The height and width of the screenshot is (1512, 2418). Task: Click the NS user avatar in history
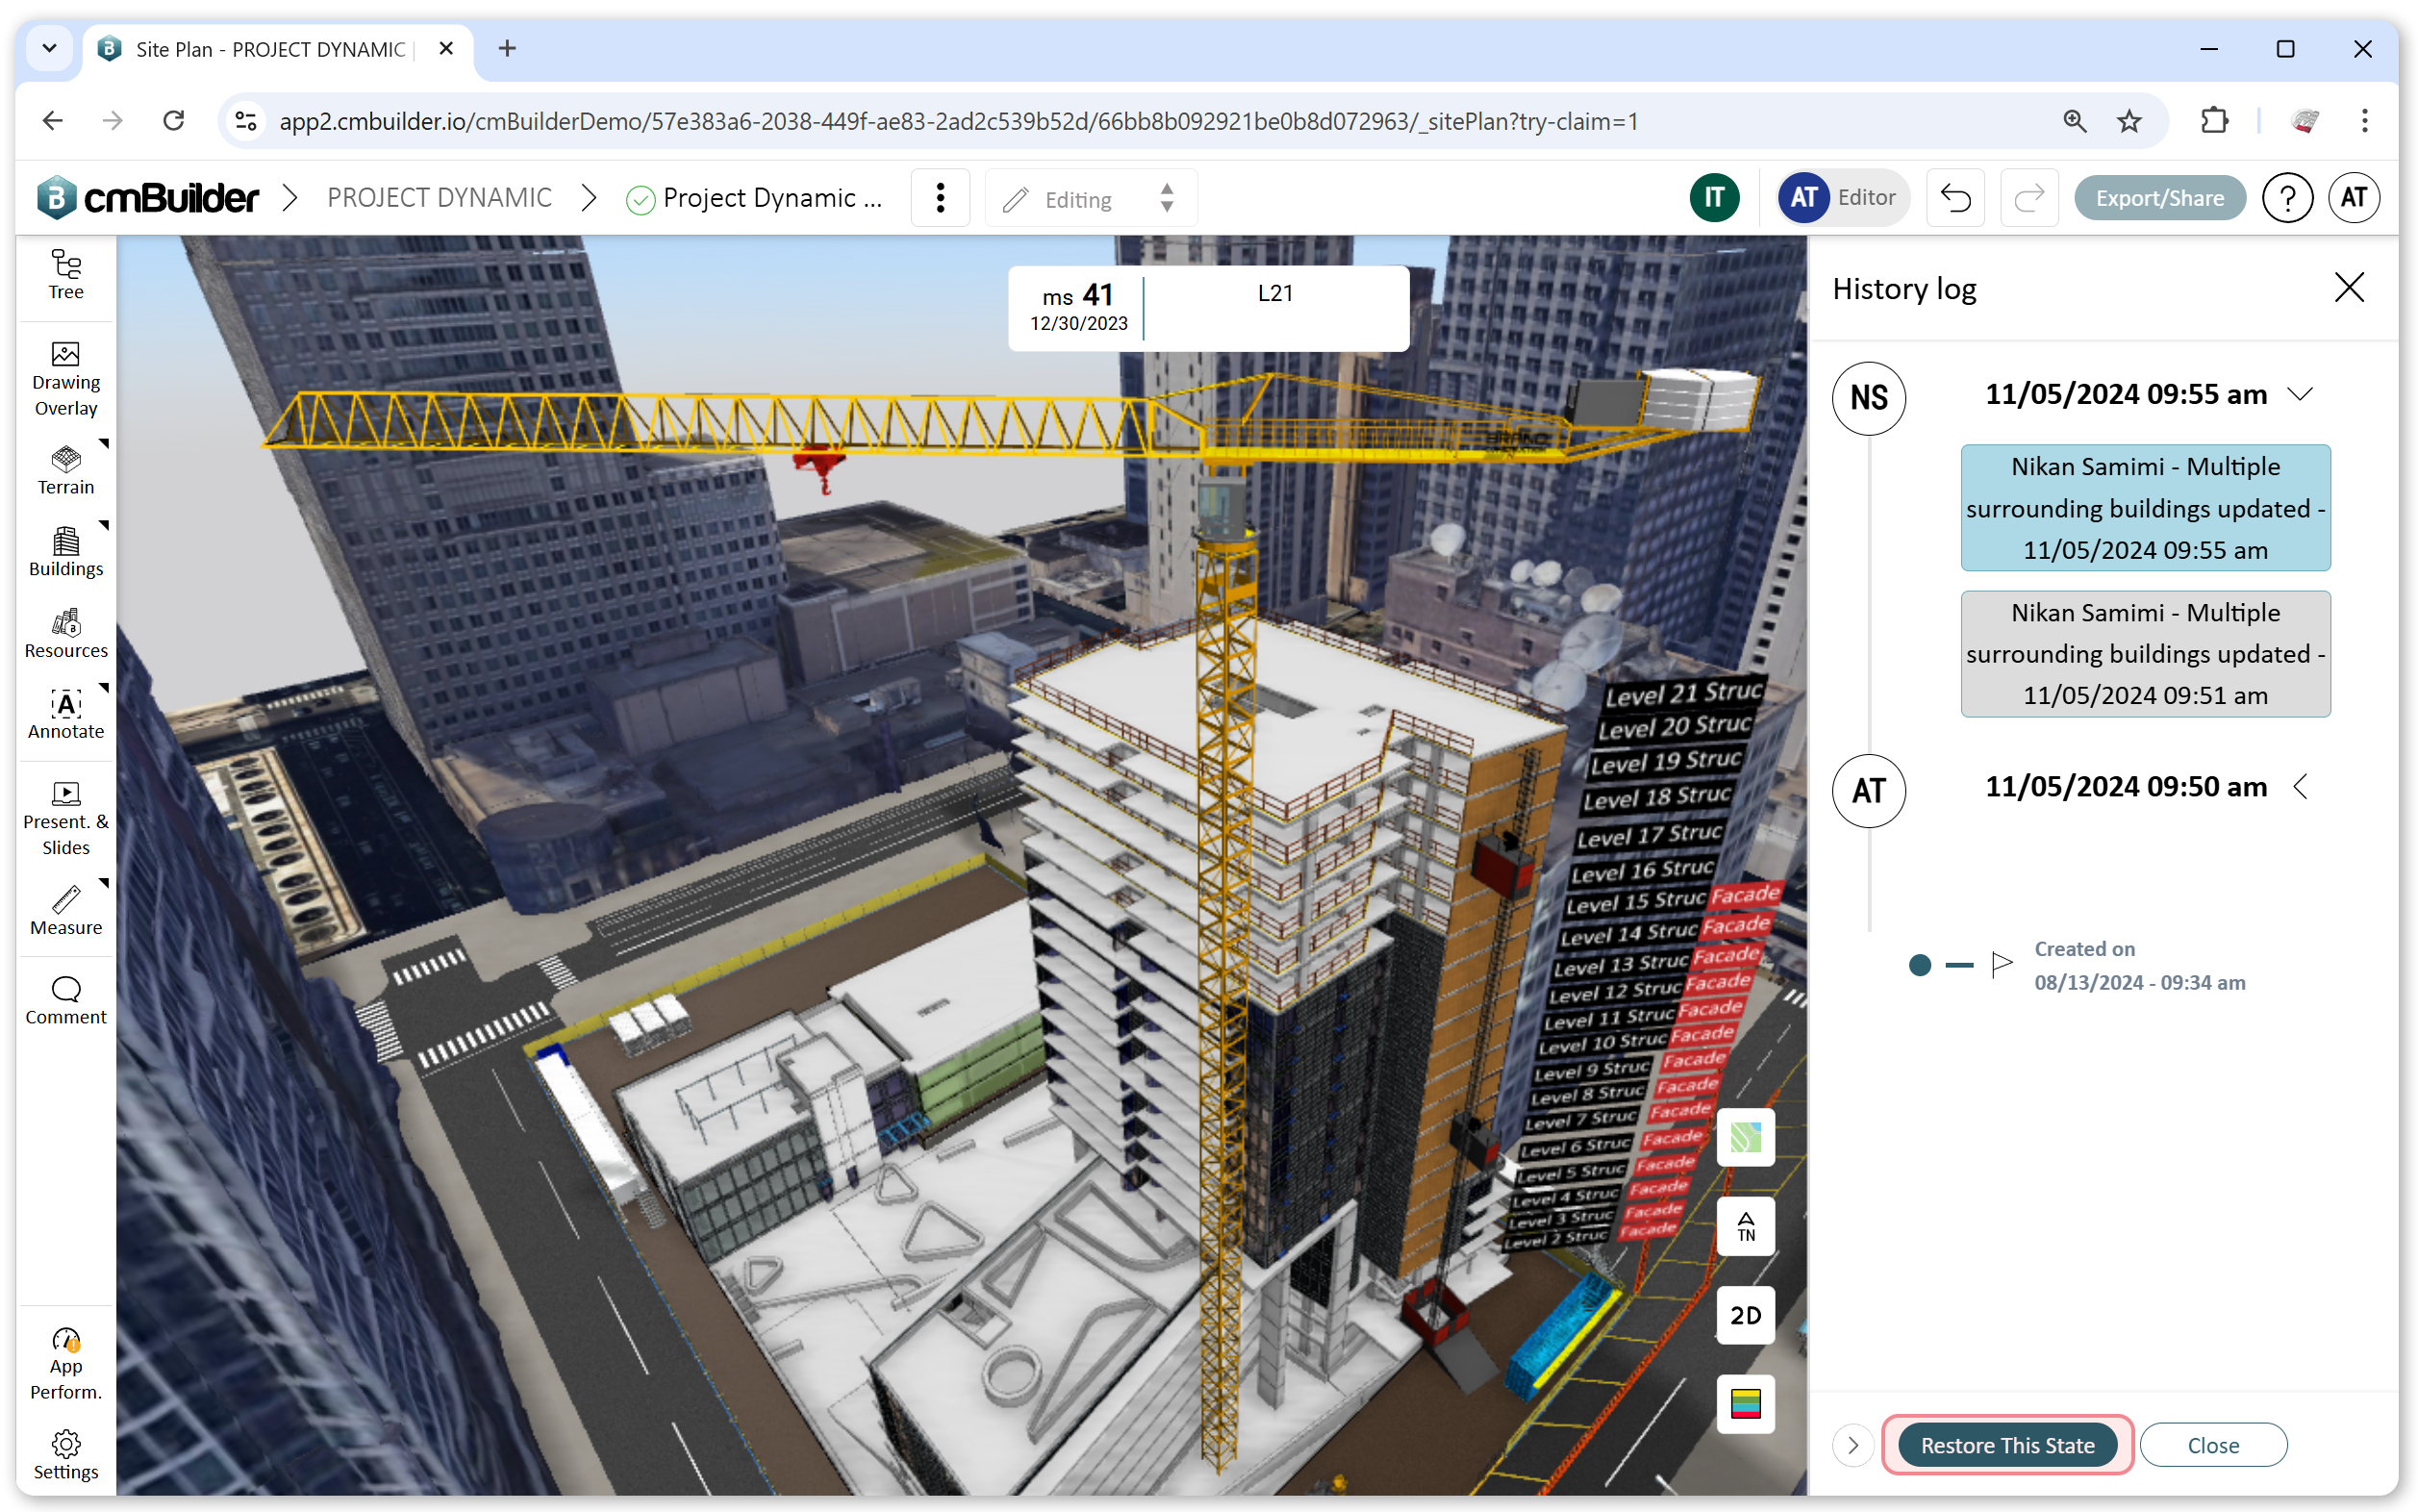[x=1868, y=398]
